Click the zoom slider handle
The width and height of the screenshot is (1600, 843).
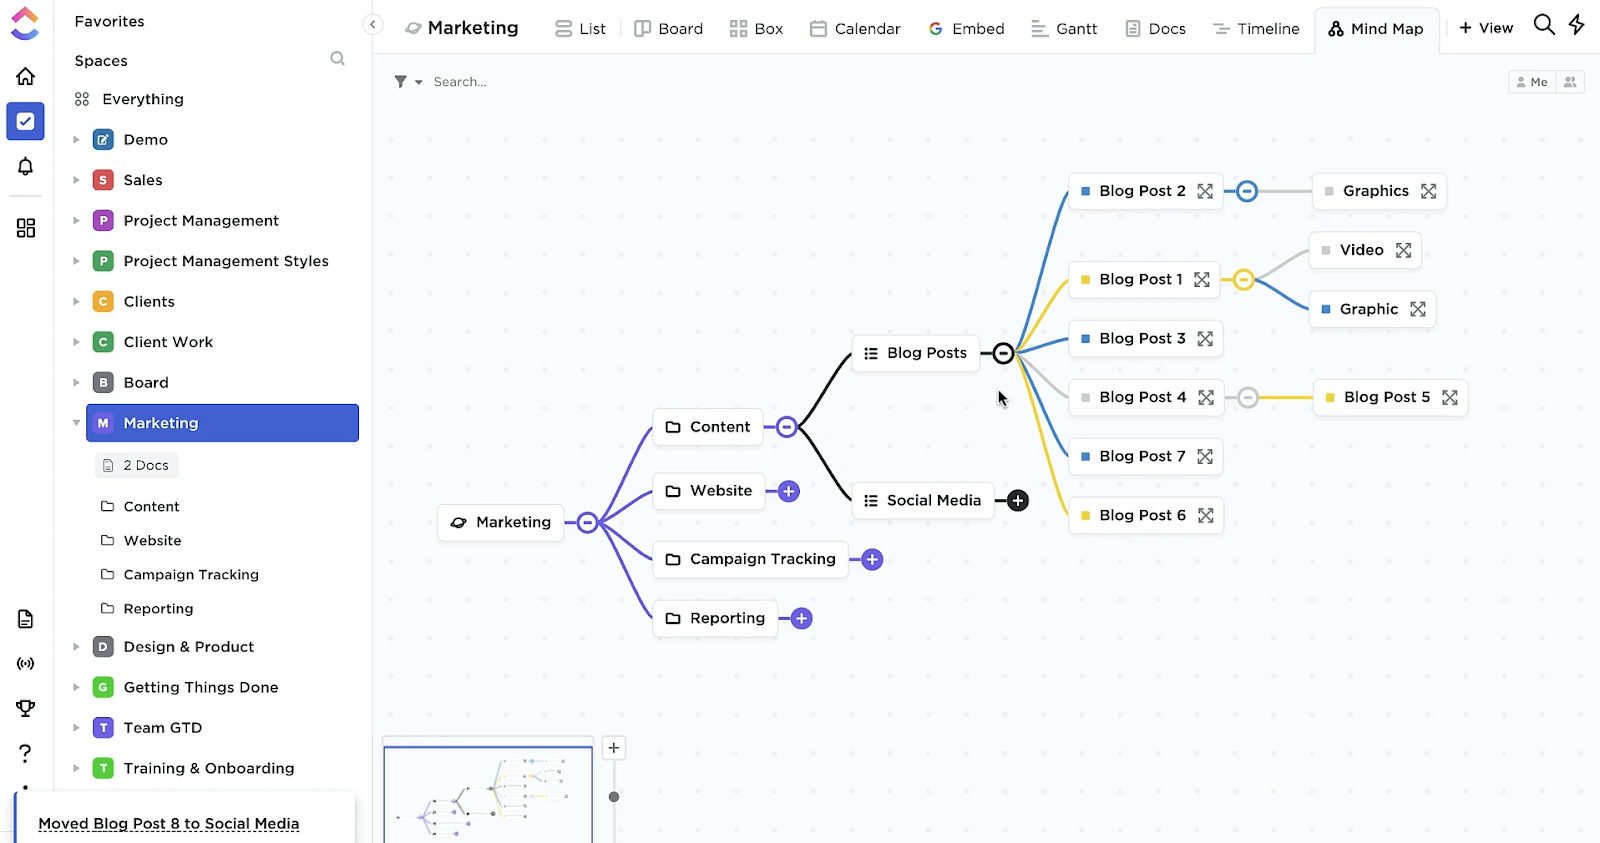614,797
